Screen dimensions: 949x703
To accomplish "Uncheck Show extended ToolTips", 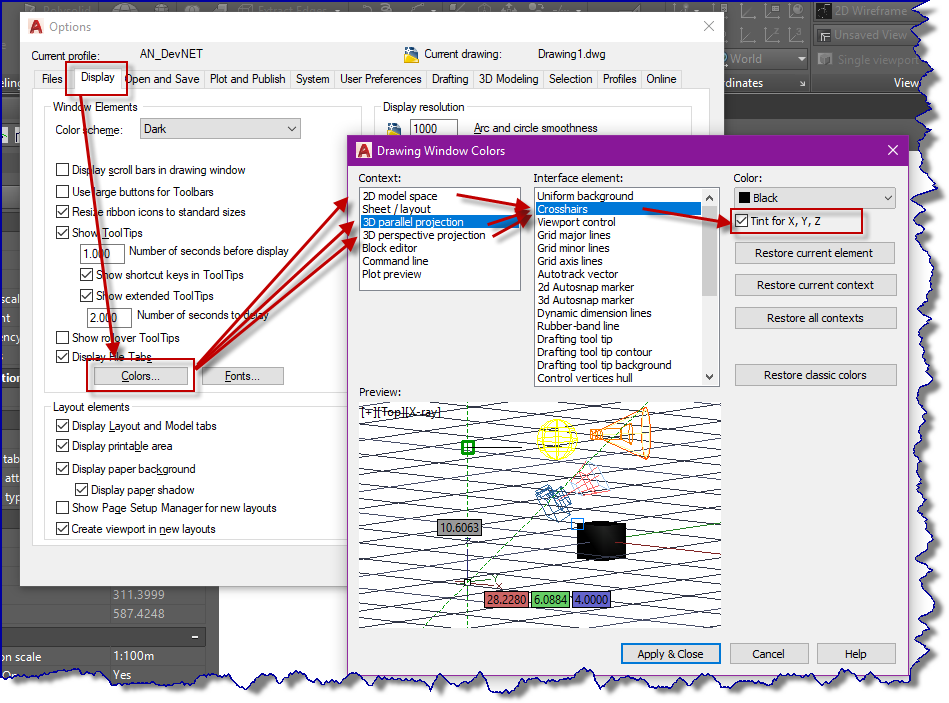I will click(x=88, y=295).
